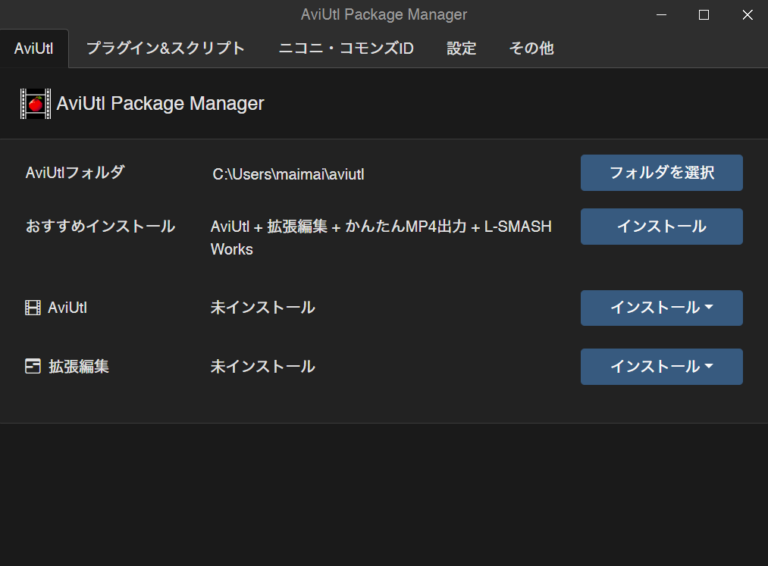The width and height of the screenshot is (768, 566).
Task: Click the AviUtl Package Manager heading text
Action: point(160,104)
